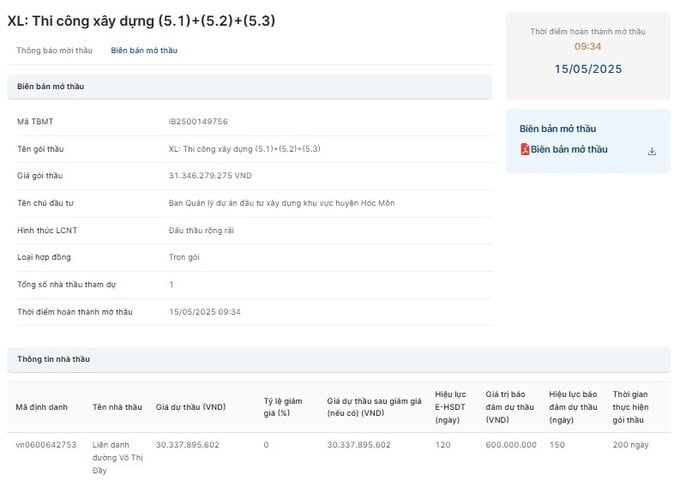Open the Thông báo mời thầu tab
680x481 pixels.
click(54, 50)
